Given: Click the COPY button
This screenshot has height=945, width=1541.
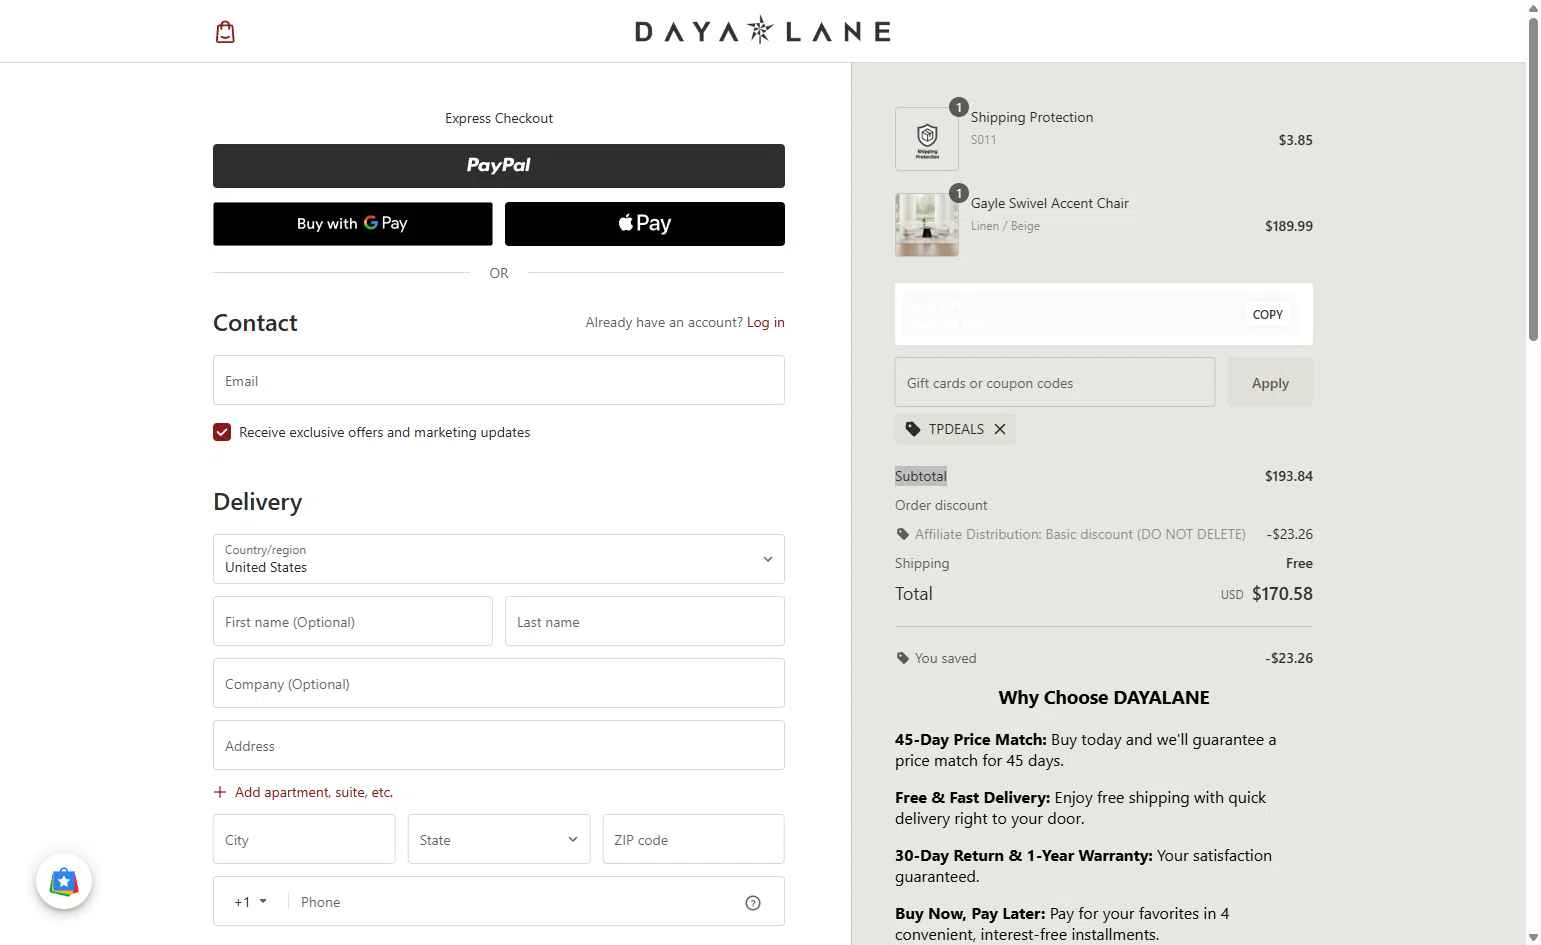Looking at the screenshot, I should (1268, 314).
